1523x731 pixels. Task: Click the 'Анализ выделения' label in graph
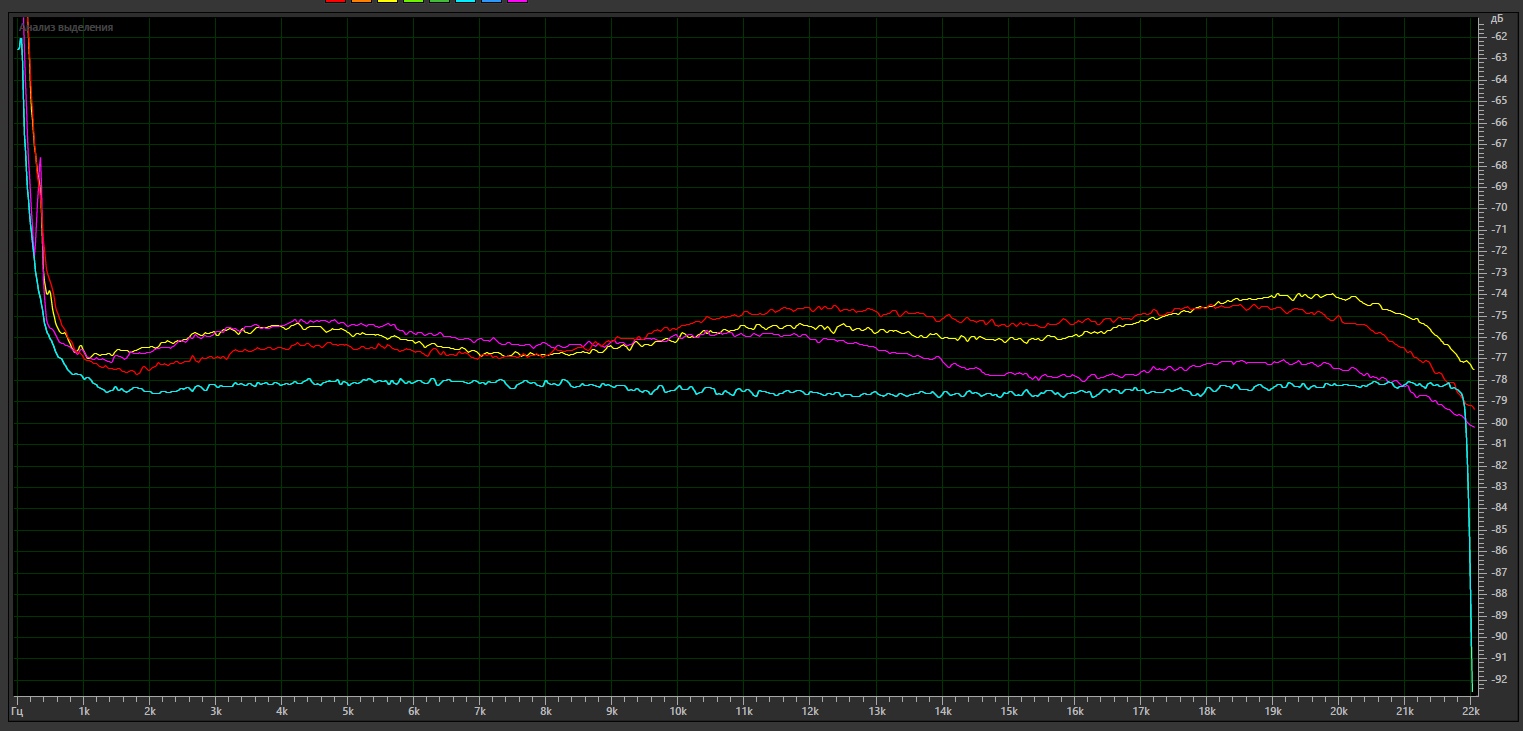pos(66,28)
